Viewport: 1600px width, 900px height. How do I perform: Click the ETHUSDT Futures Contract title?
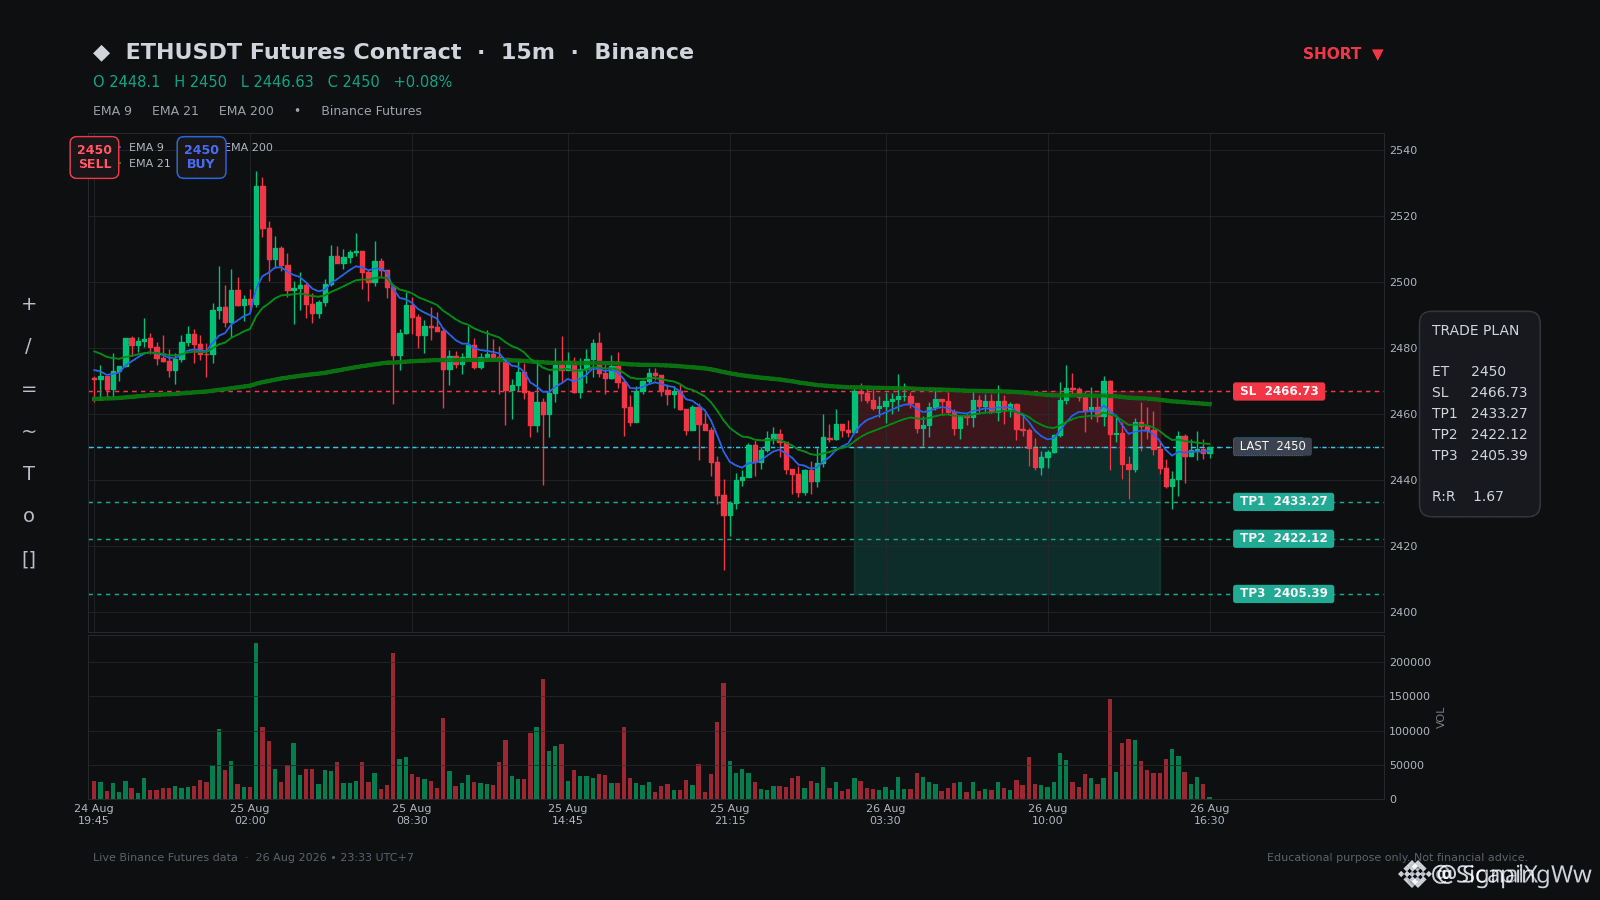(293, 52)
